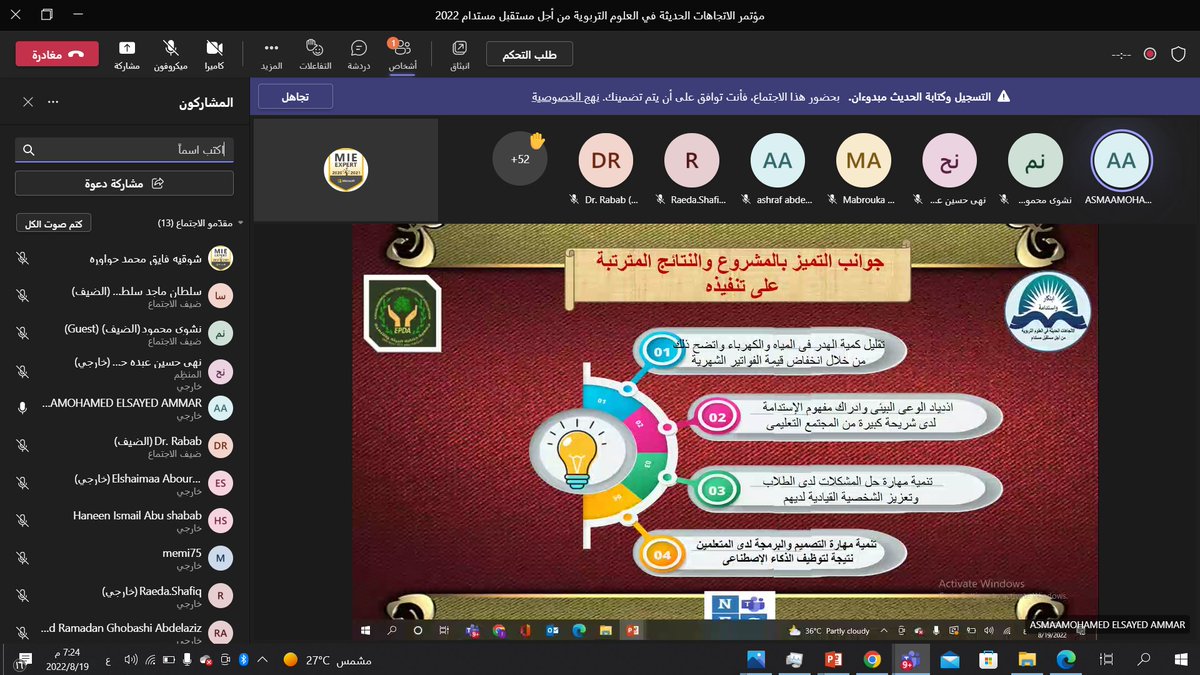Click the red recording indicator
Screen dimensions: 1200x675
click(1150, 54)
